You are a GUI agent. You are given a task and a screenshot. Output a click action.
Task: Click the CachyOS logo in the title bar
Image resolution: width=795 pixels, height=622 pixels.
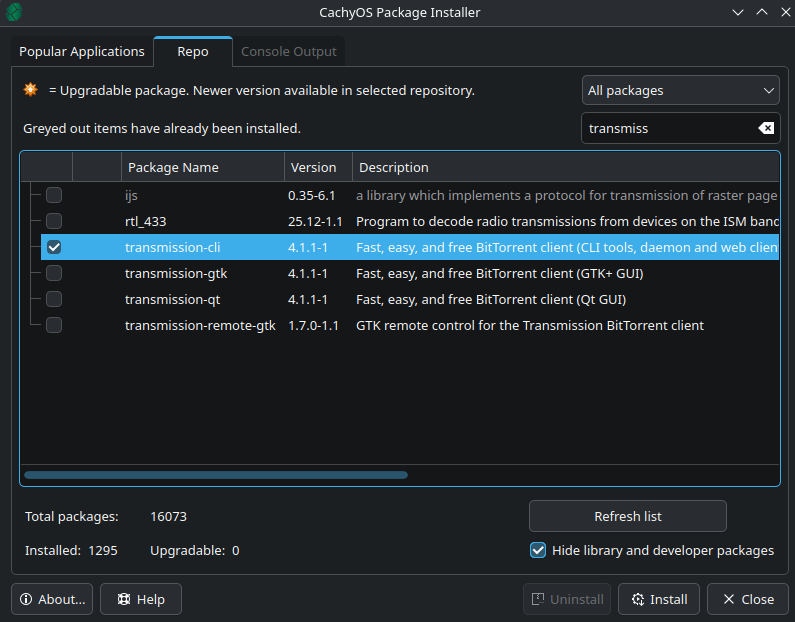(14, 12)
